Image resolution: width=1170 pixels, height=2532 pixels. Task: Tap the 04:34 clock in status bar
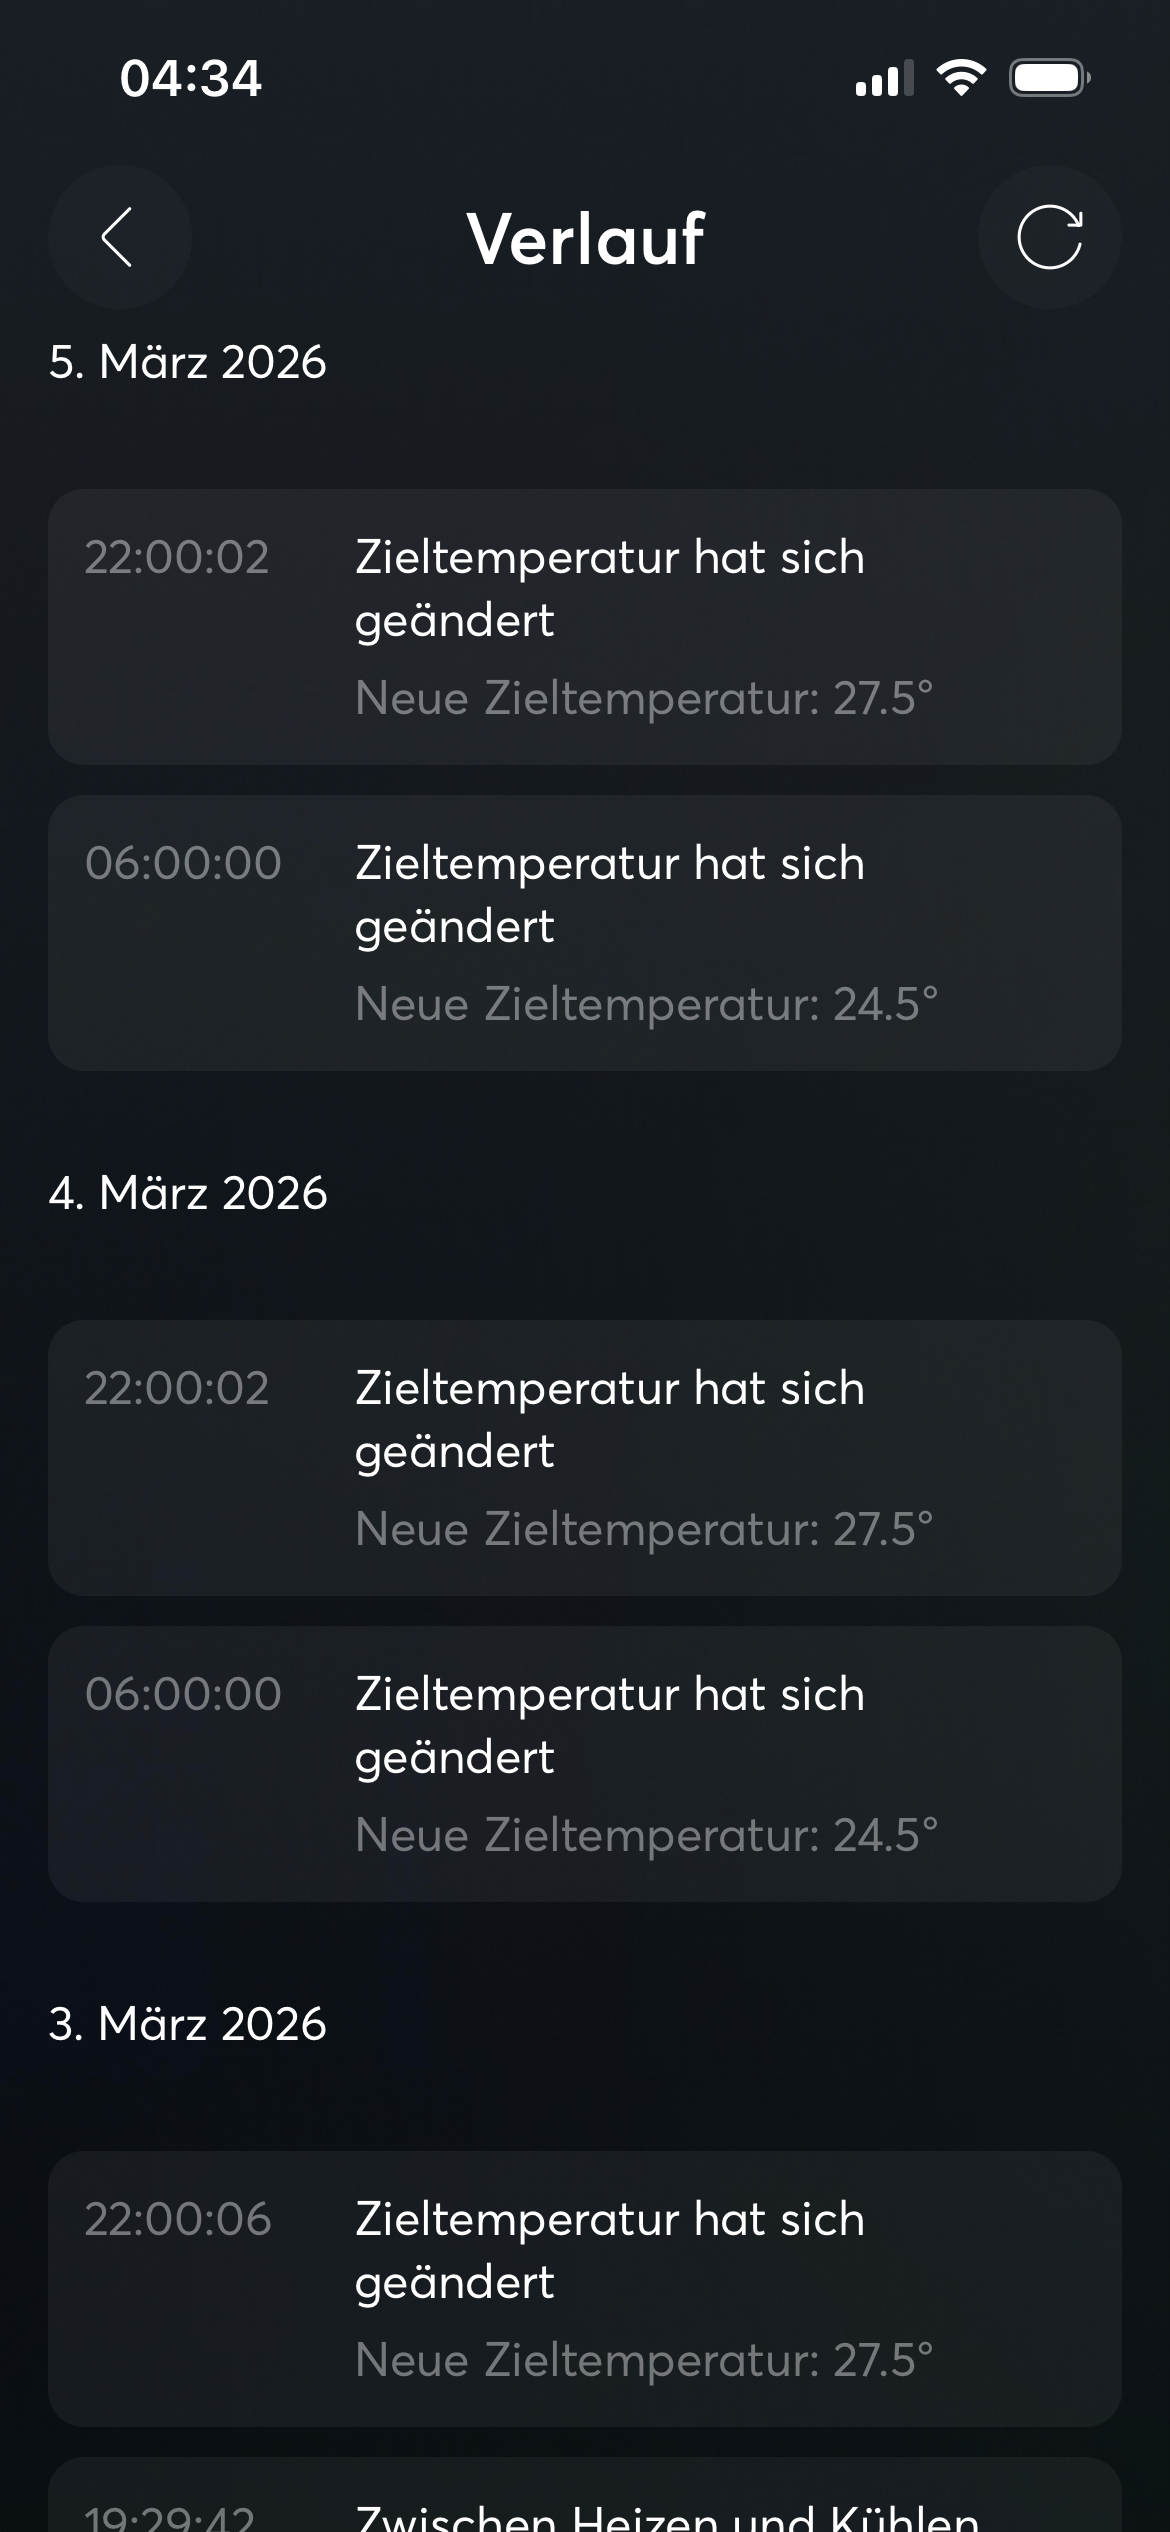pos(190,78)
